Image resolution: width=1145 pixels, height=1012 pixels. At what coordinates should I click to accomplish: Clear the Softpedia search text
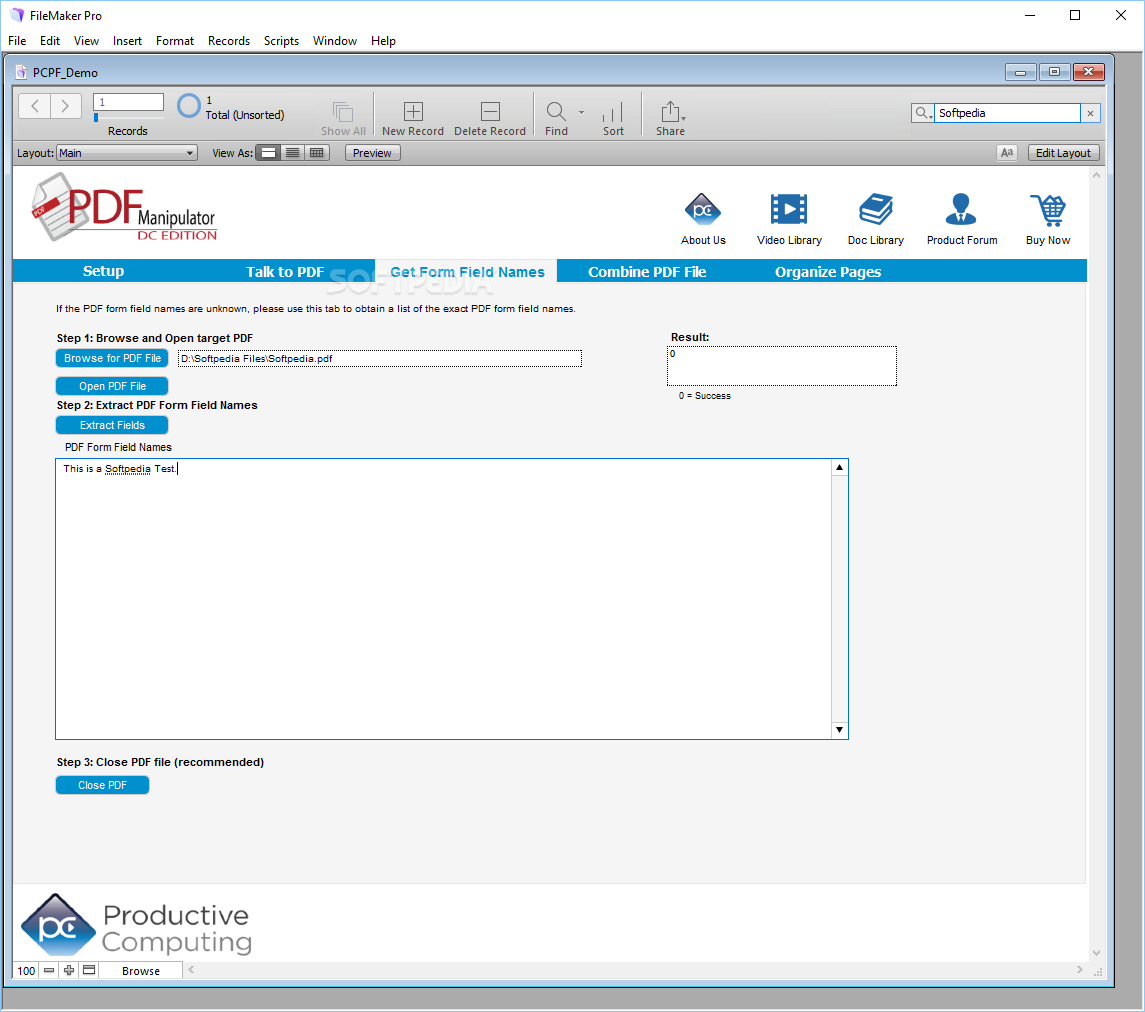pyautogui.click(x=1090, y=113)
